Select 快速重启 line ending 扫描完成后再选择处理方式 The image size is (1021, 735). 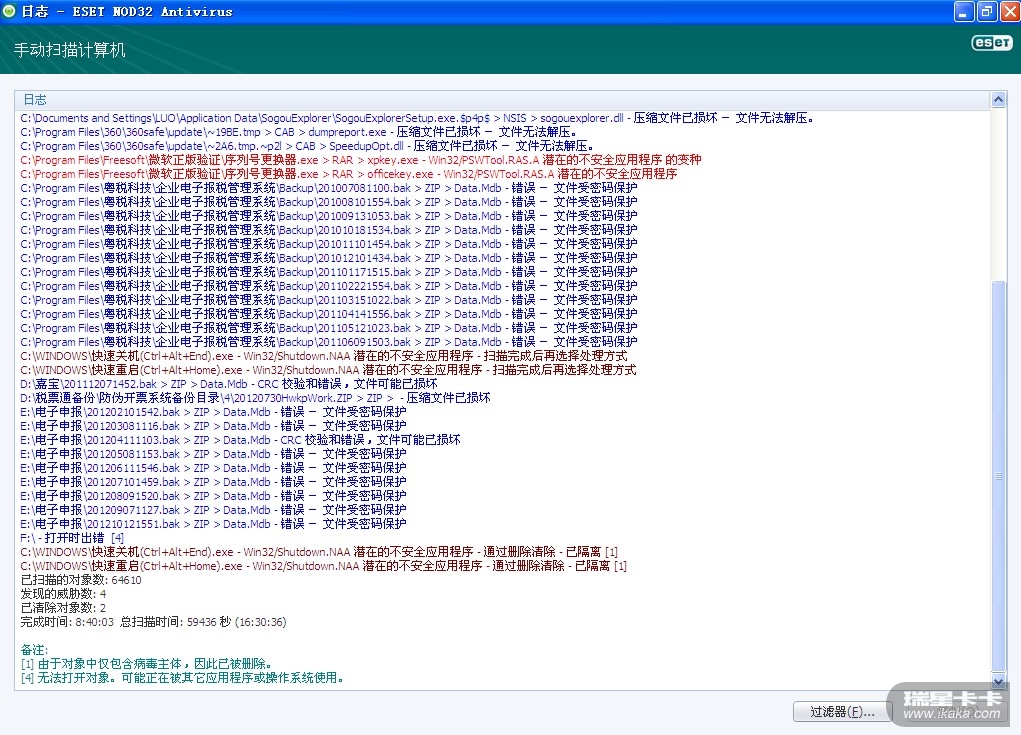(x=328, y=370)
